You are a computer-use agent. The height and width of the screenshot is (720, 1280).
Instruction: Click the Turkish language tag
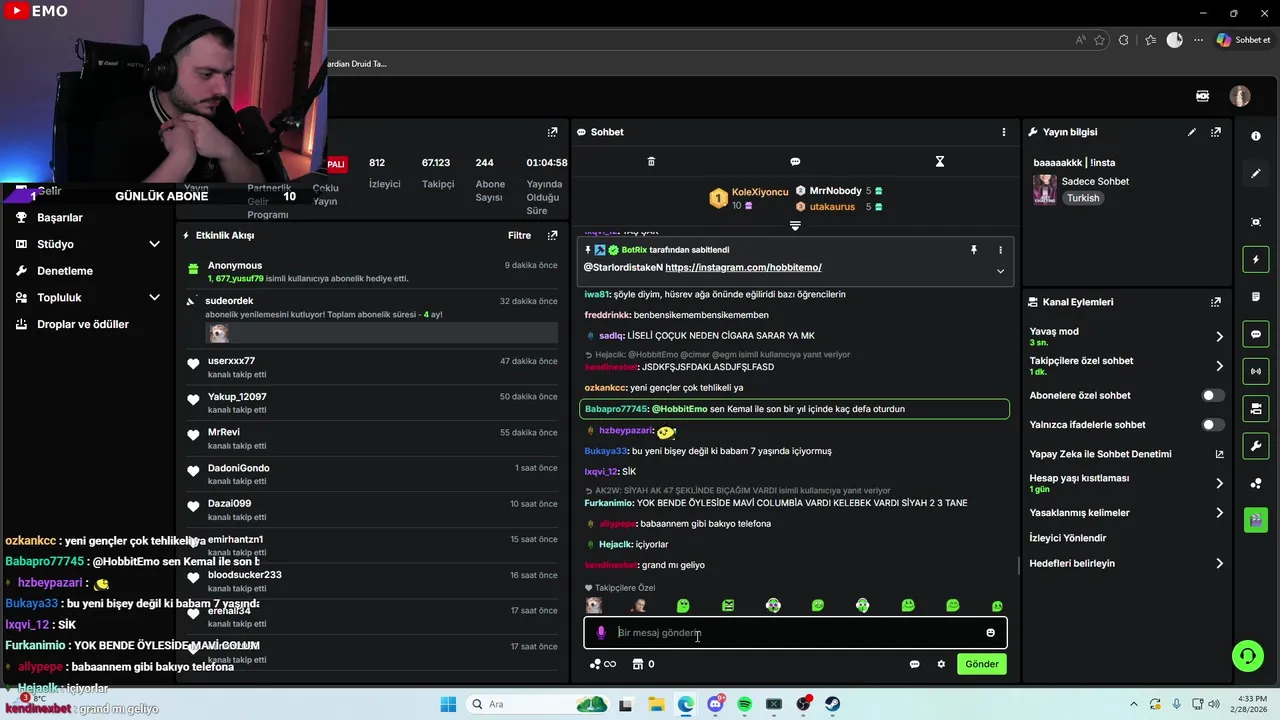tap(1083, 198)
